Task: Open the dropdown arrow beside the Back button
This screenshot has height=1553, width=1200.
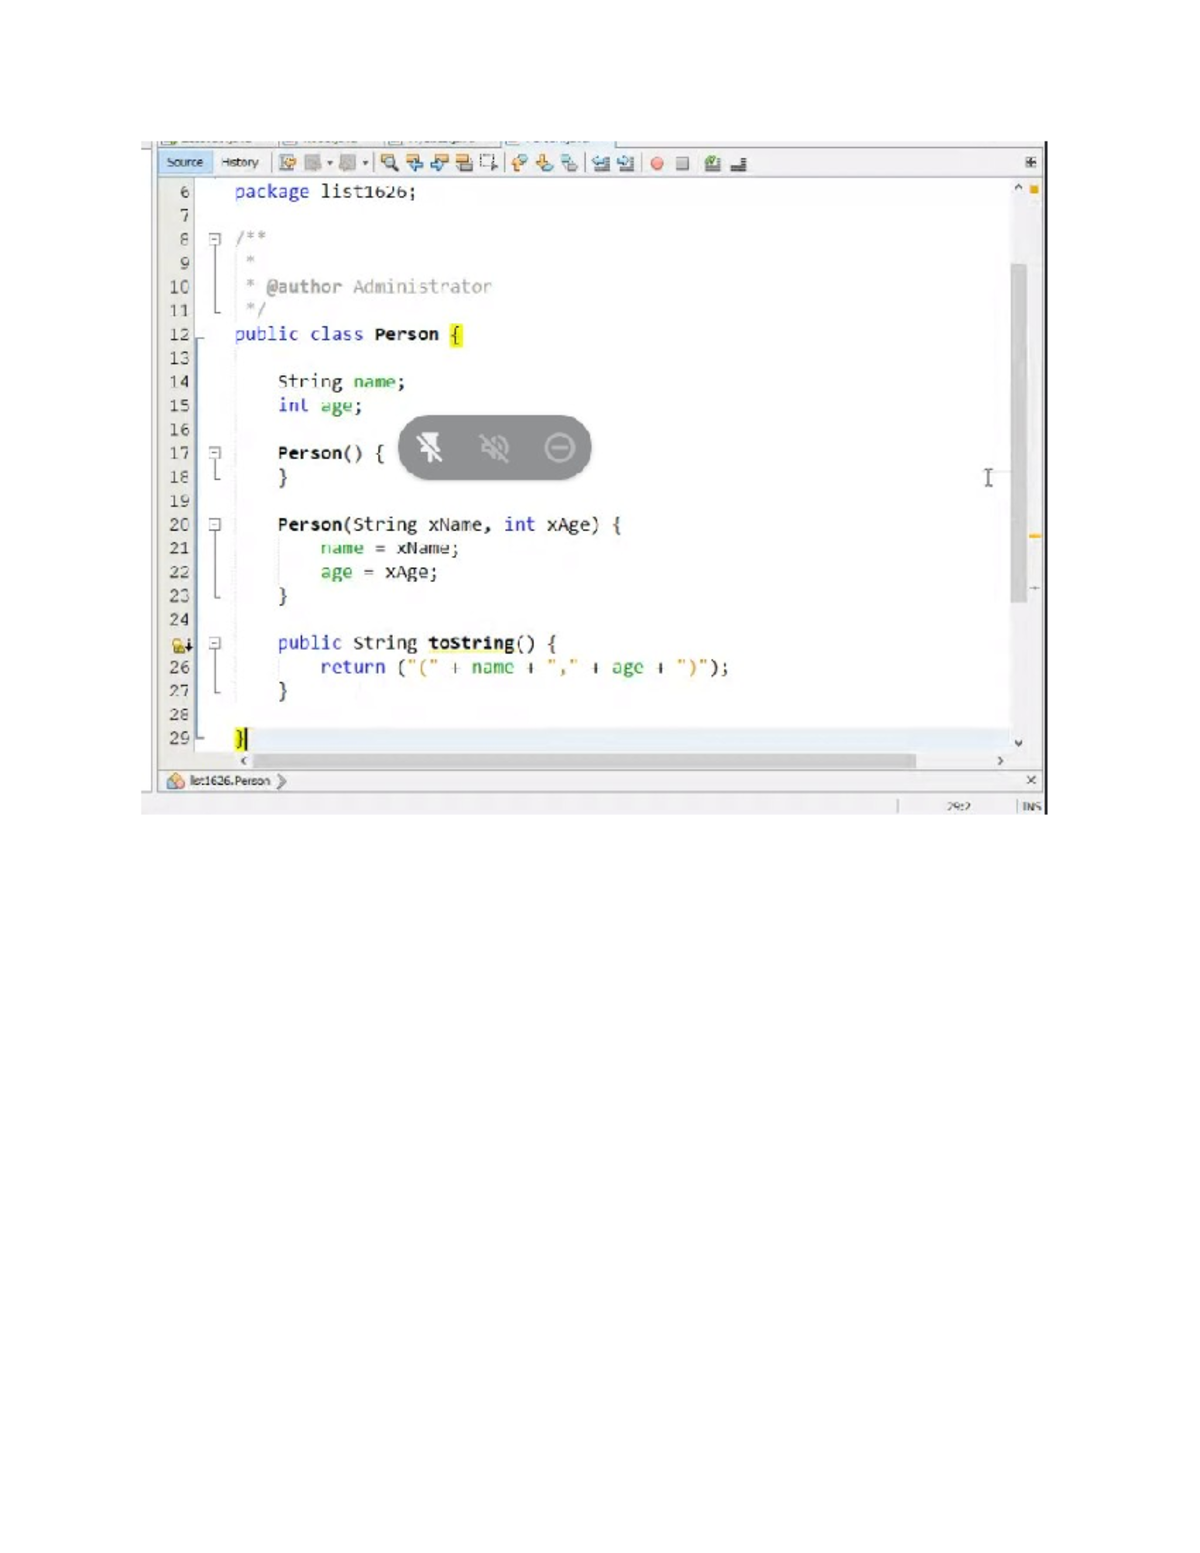Action: click(x=328, y=162)
